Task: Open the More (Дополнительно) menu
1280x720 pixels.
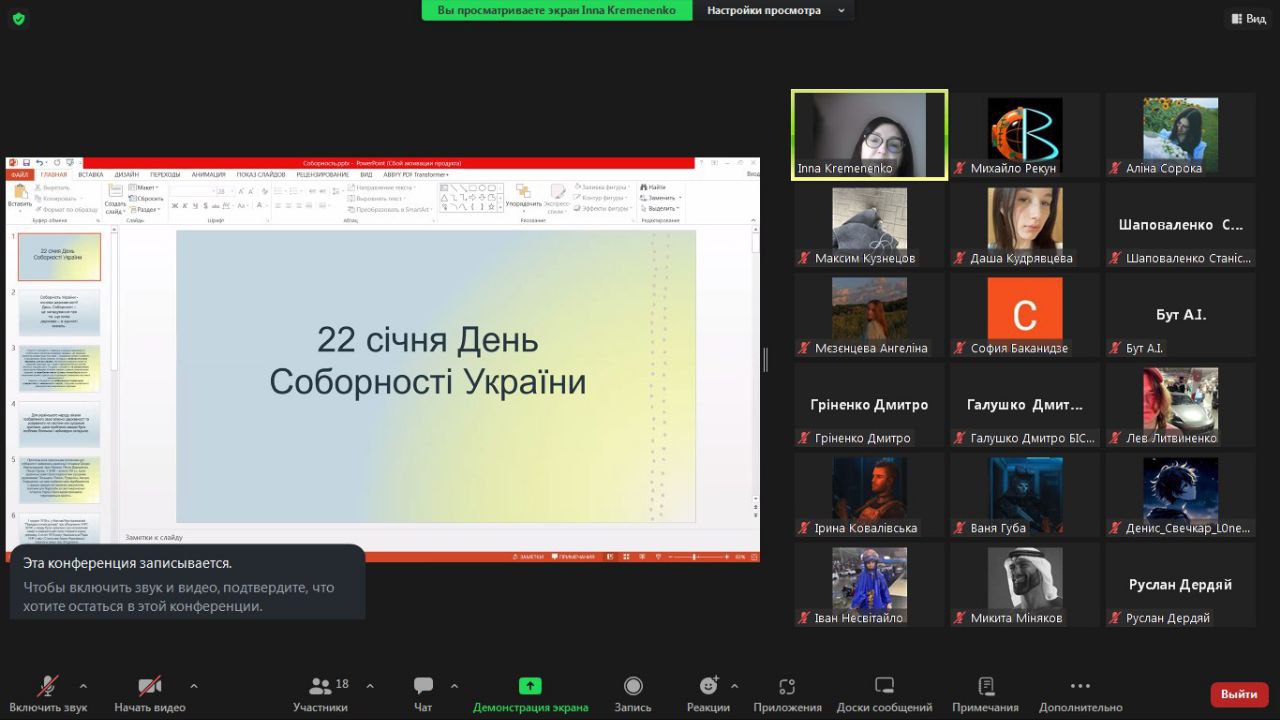Action: click(1080, 686)
